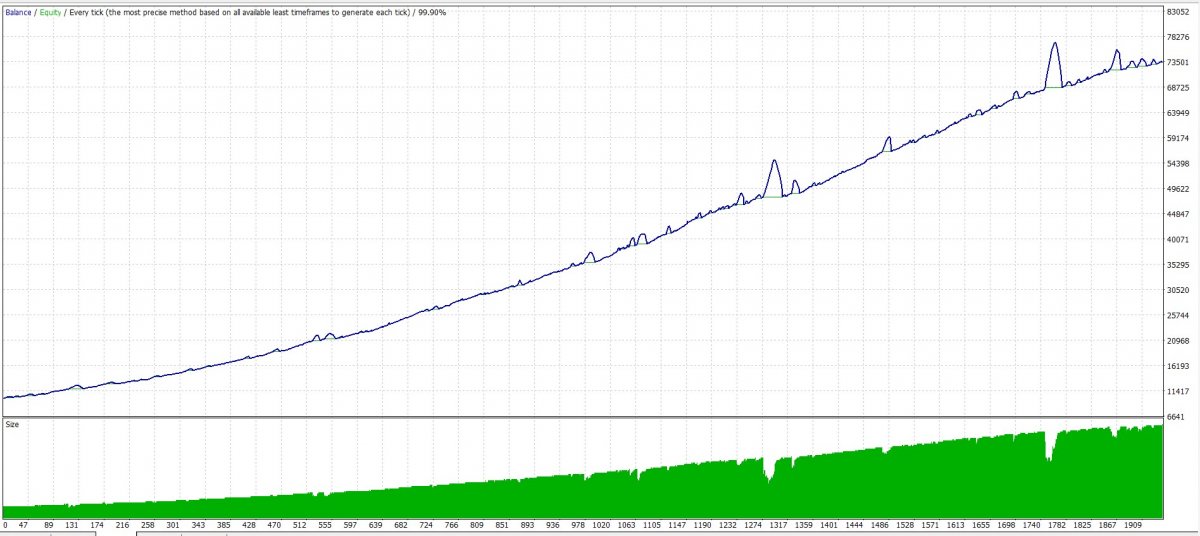Viewport: 1200px width, 536px height.
Task: Click trade number 555 on the horizontal axis
Action: [325, 524]
